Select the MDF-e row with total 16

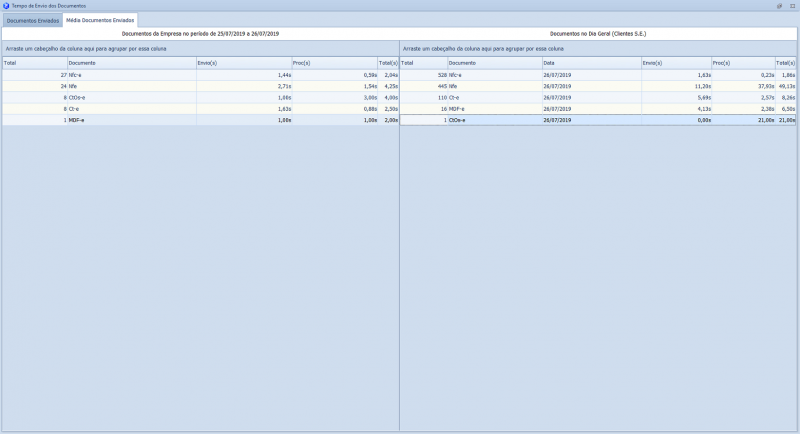(x=494, y=108)
